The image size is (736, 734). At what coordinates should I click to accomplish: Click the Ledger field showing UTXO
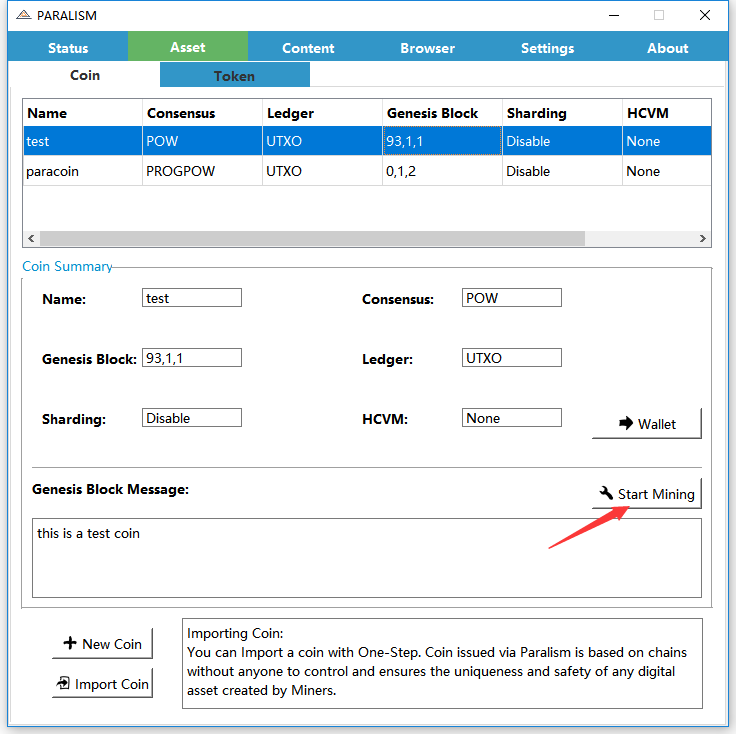point(512,358)
